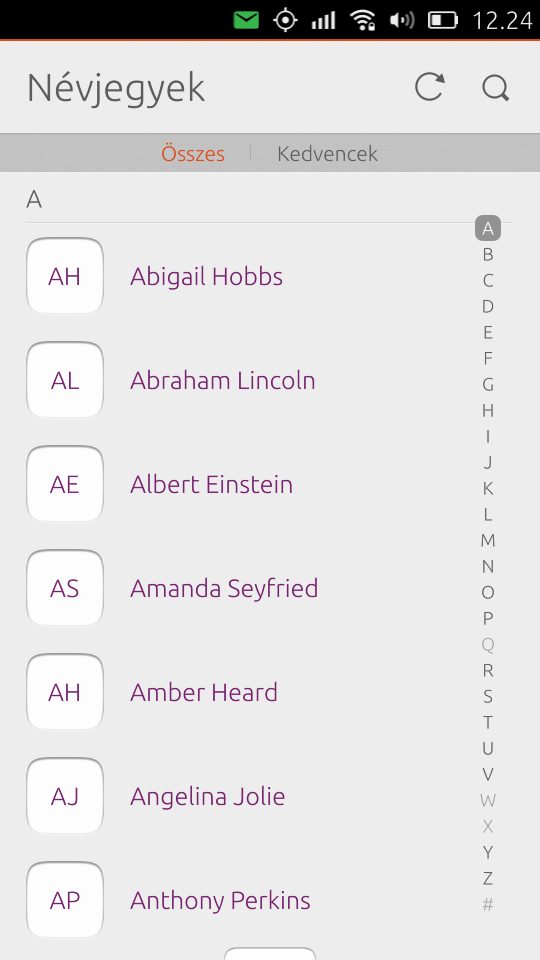Jump to the # section in index
Image resolution: width=540 pixels, height=960 pixels.
[487, 904]
